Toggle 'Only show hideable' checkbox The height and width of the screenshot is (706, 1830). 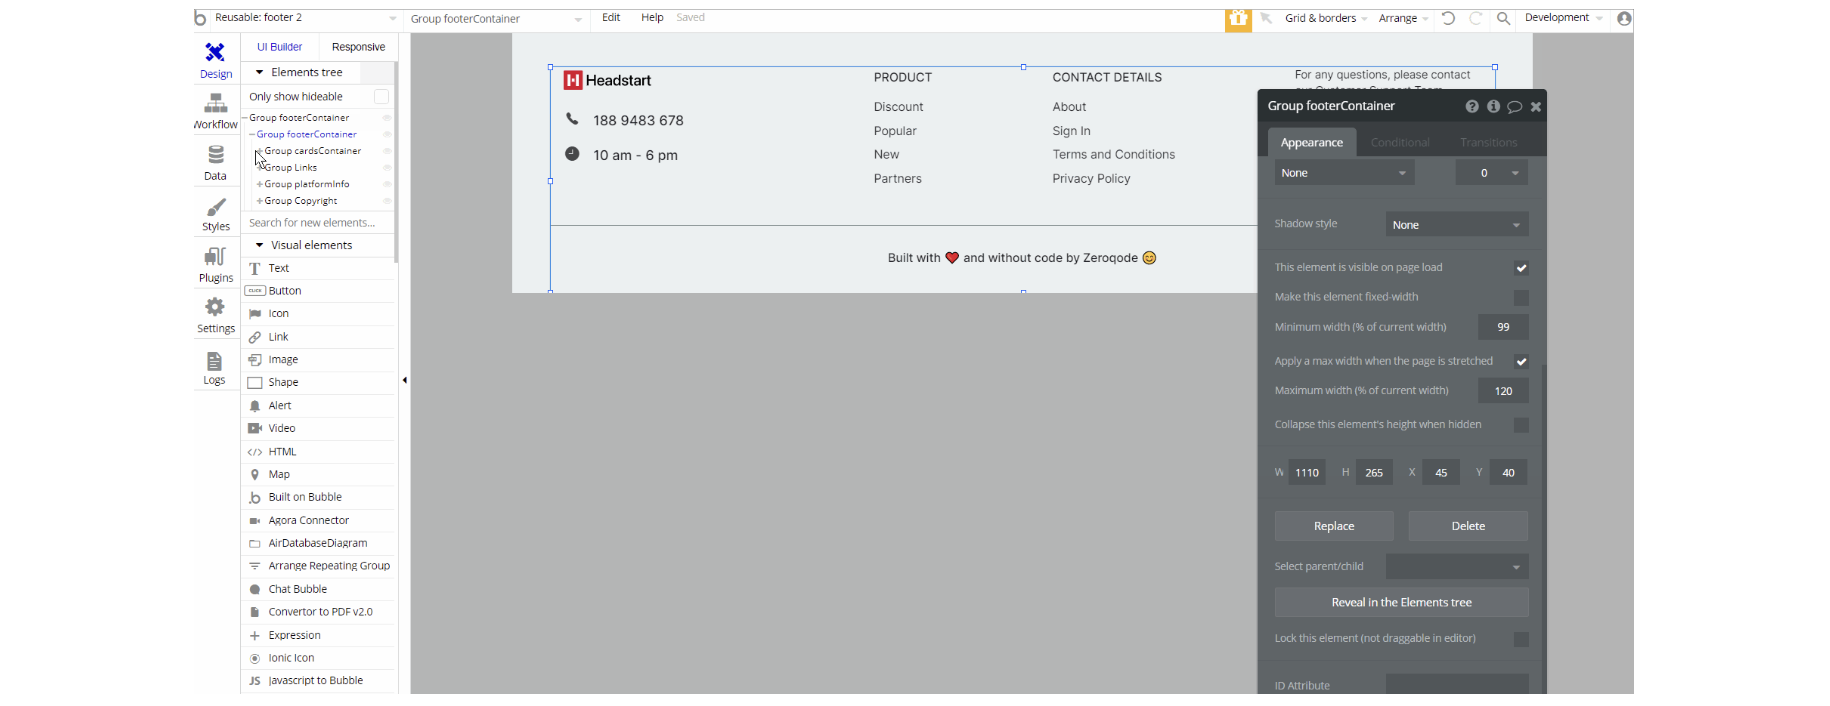click(381, 96)
